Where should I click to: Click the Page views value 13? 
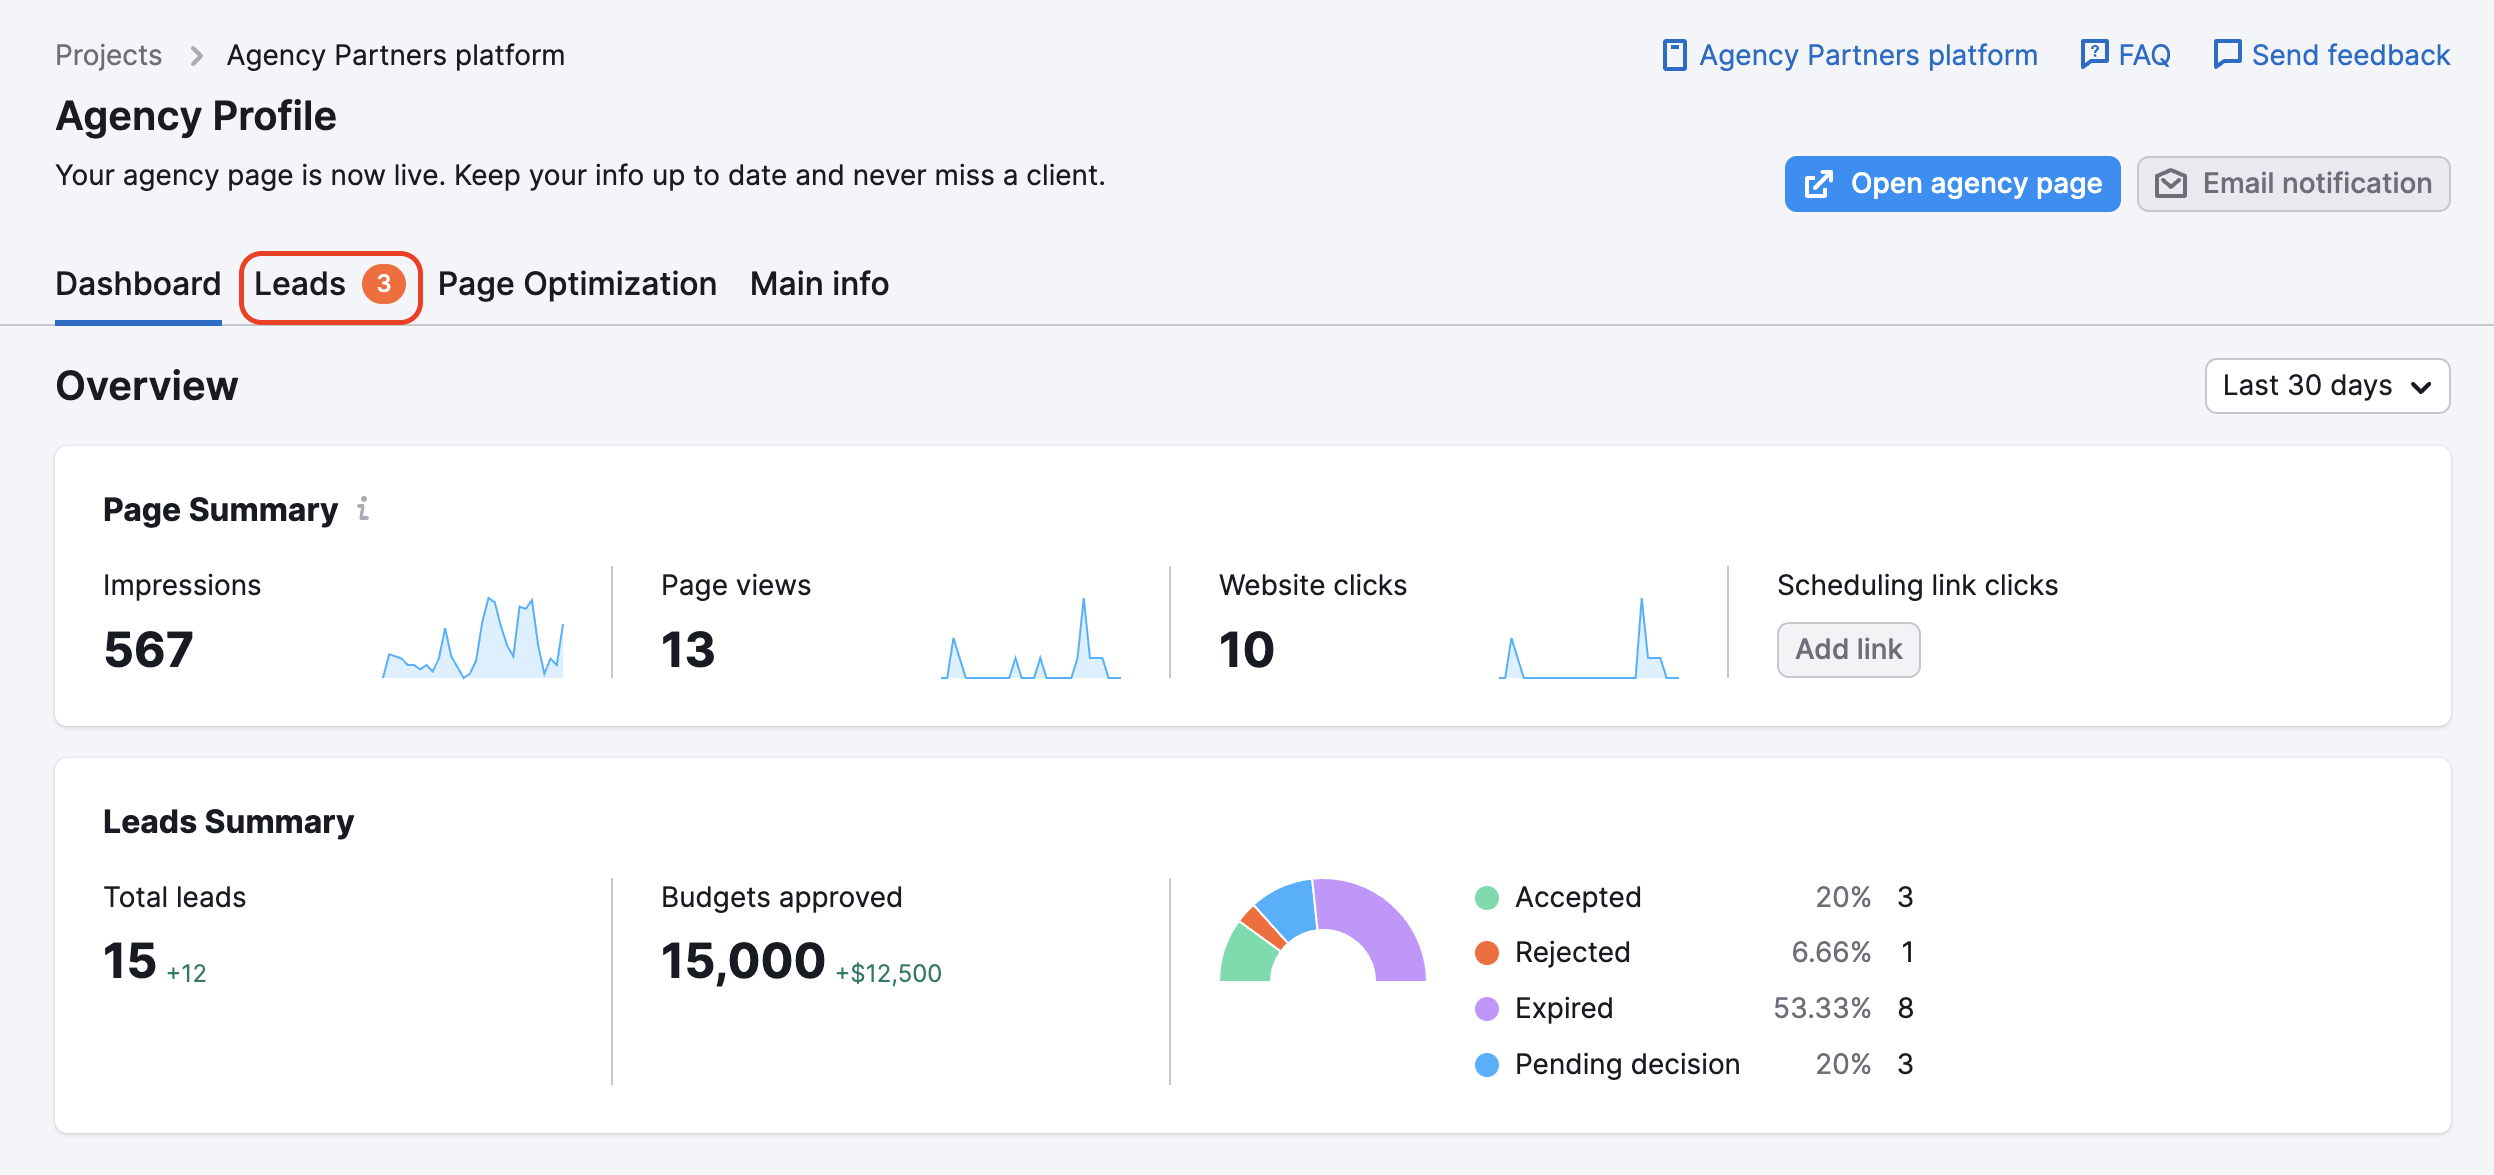click(688, 650)
